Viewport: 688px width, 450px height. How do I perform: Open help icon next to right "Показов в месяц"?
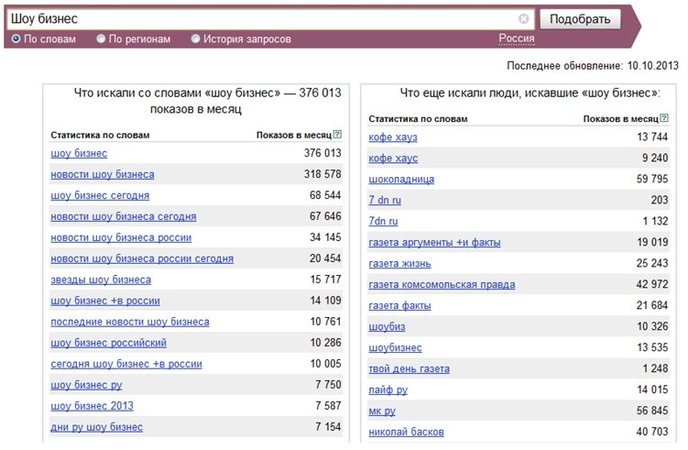tap(664, 118)
